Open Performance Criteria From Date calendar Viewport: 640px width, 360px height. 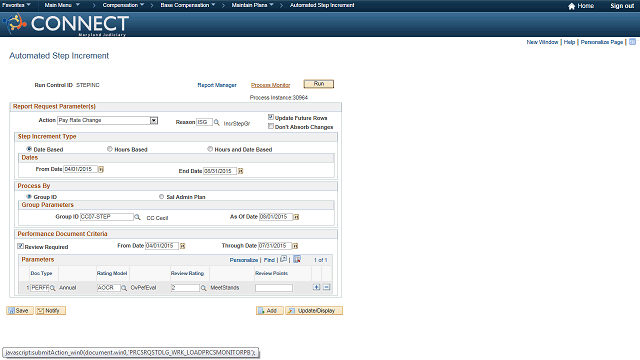pos(182,246)
